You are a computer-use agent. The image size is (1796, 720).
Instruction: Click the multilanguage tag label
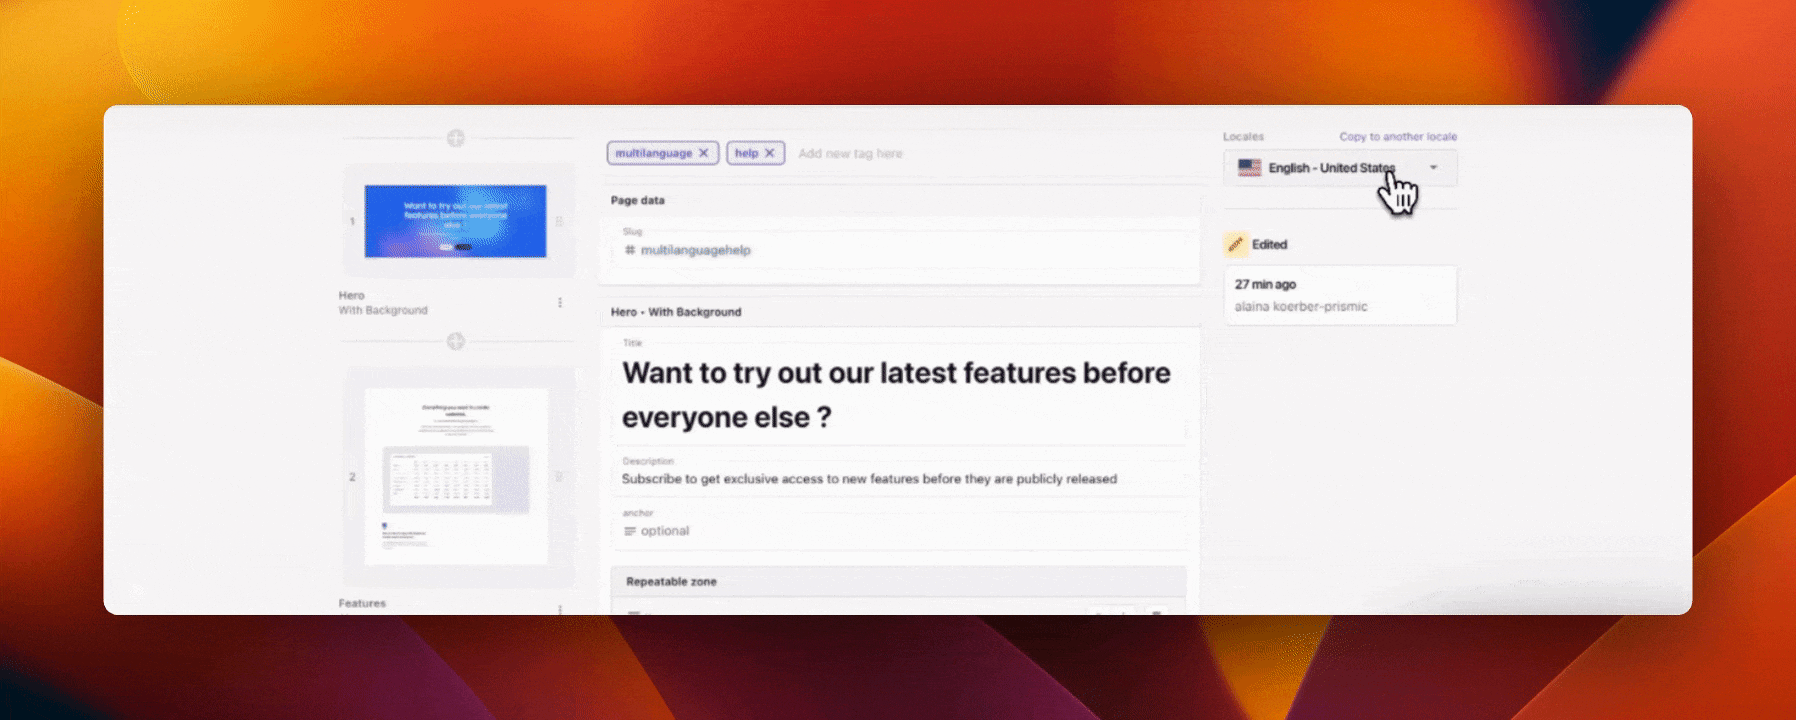coord(654,153)
